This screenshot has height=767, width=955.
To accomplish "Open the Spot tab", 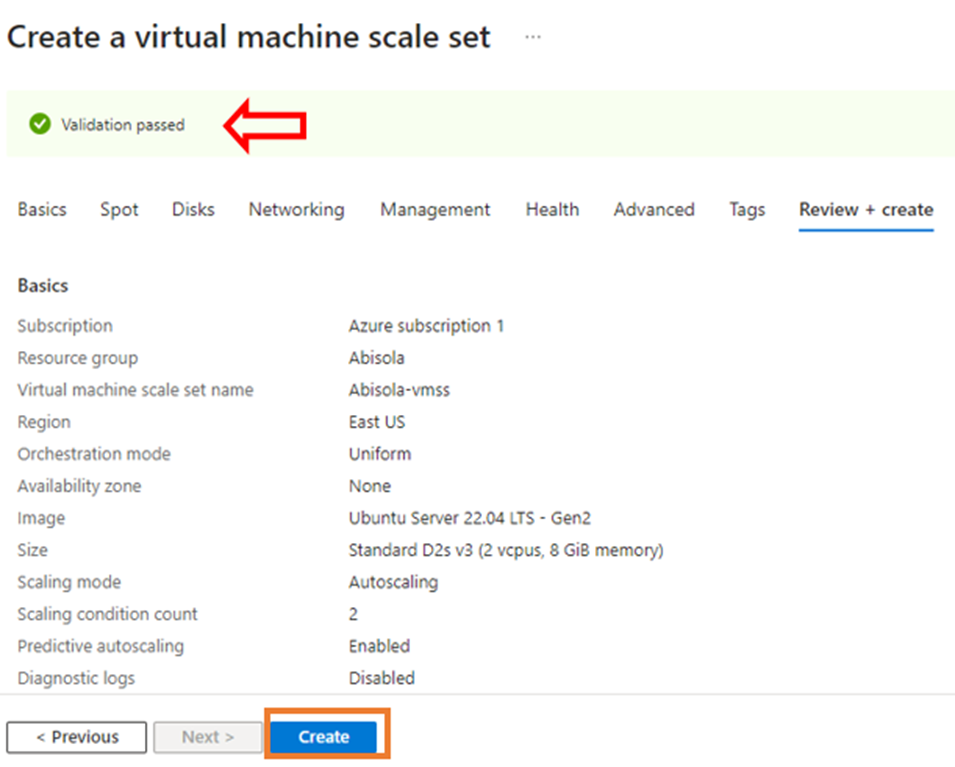I will click(119, 210).
